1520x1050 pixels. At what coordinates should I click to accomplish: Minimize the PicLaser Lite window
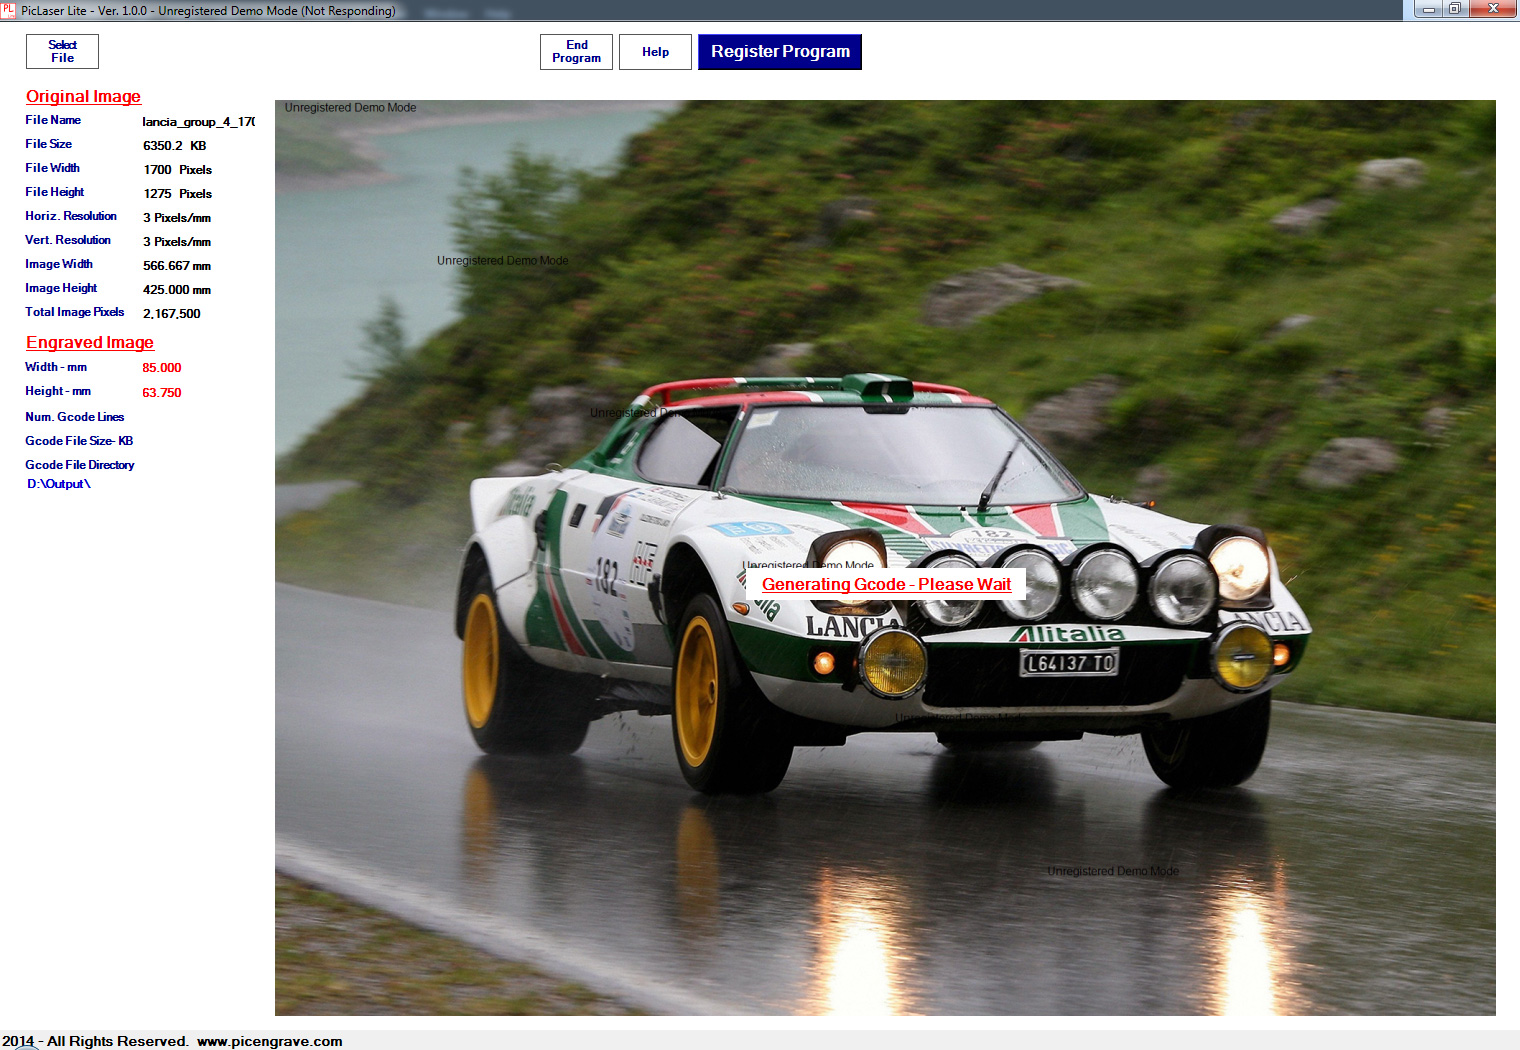coord(1428,9)
